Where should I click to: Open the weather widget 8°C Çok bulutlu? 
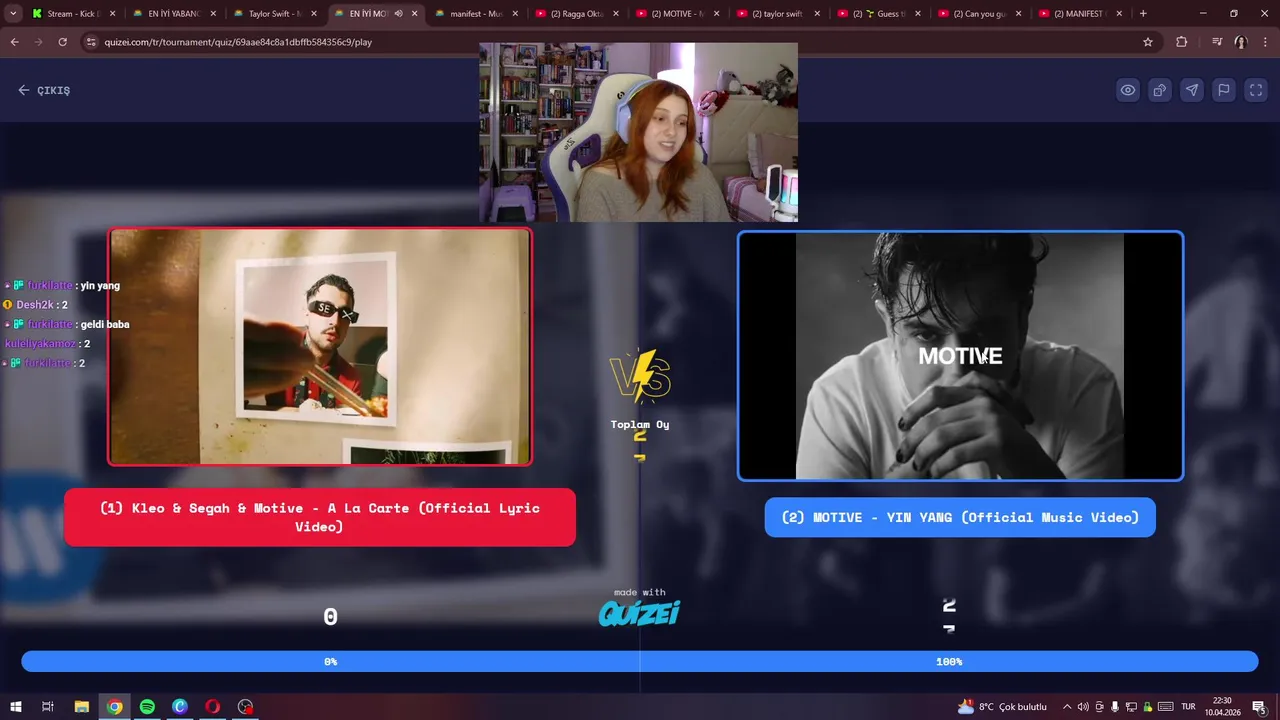(x=1002, y=707)
